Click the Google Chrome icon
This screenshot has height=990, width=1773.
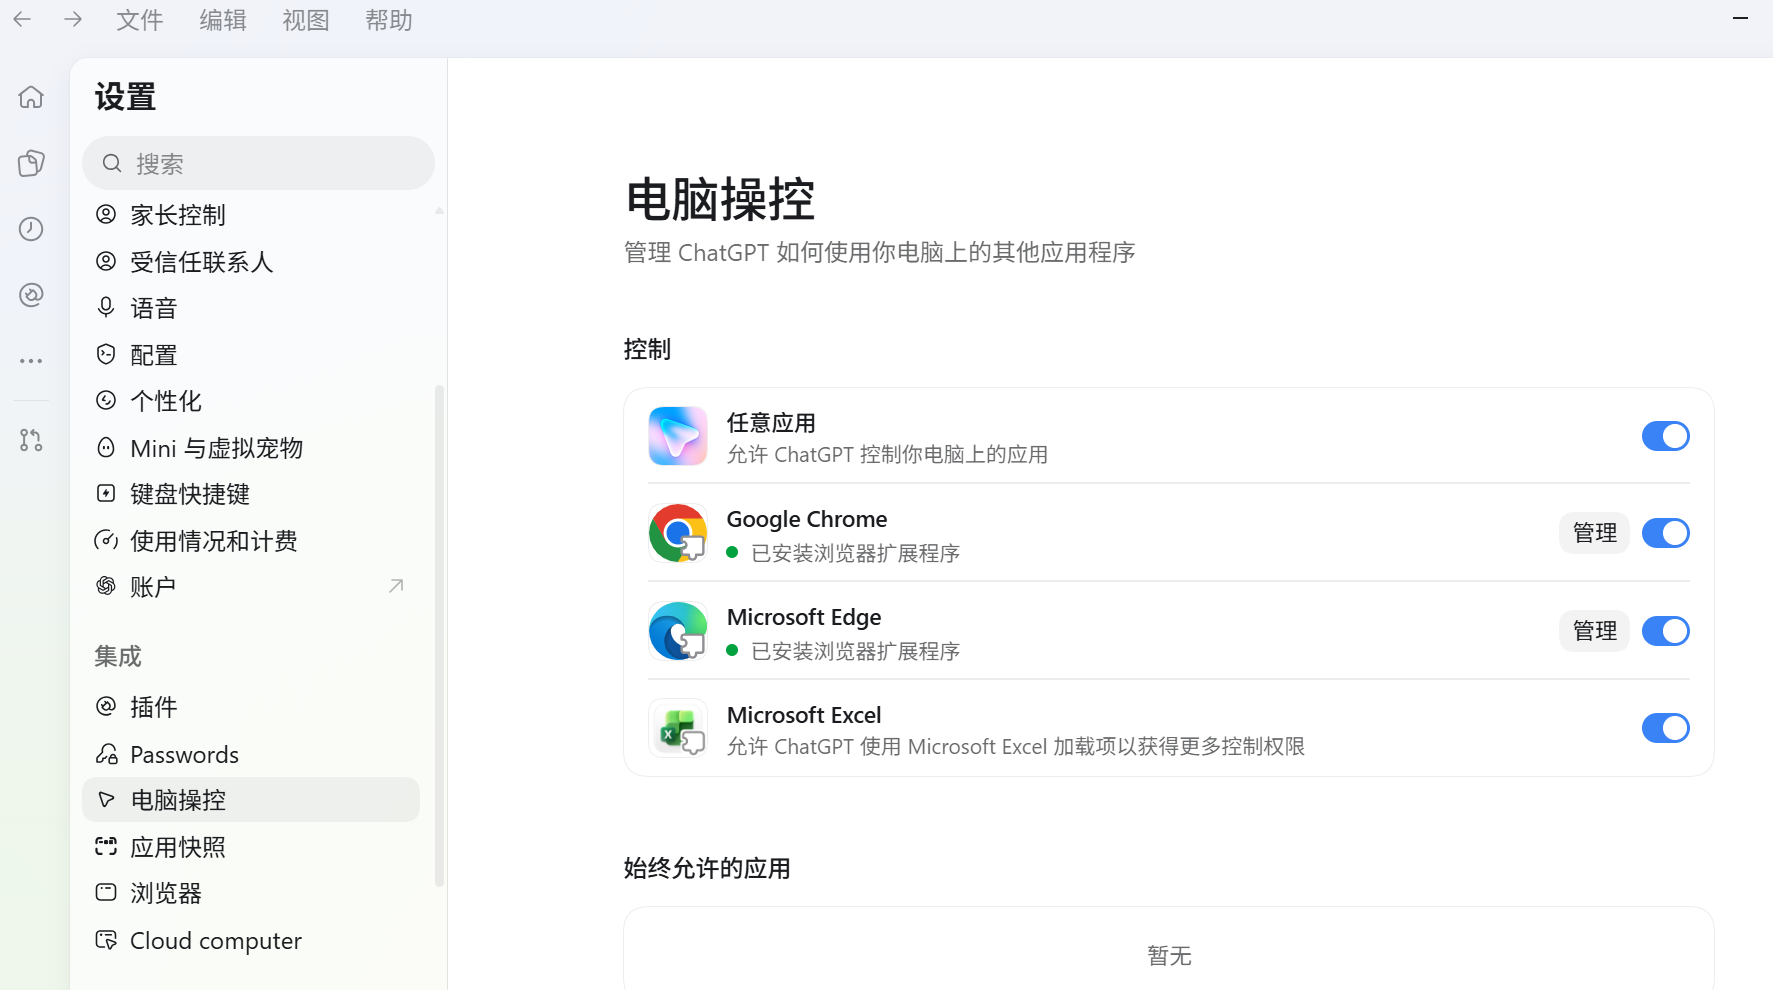[x=678, y=533]
